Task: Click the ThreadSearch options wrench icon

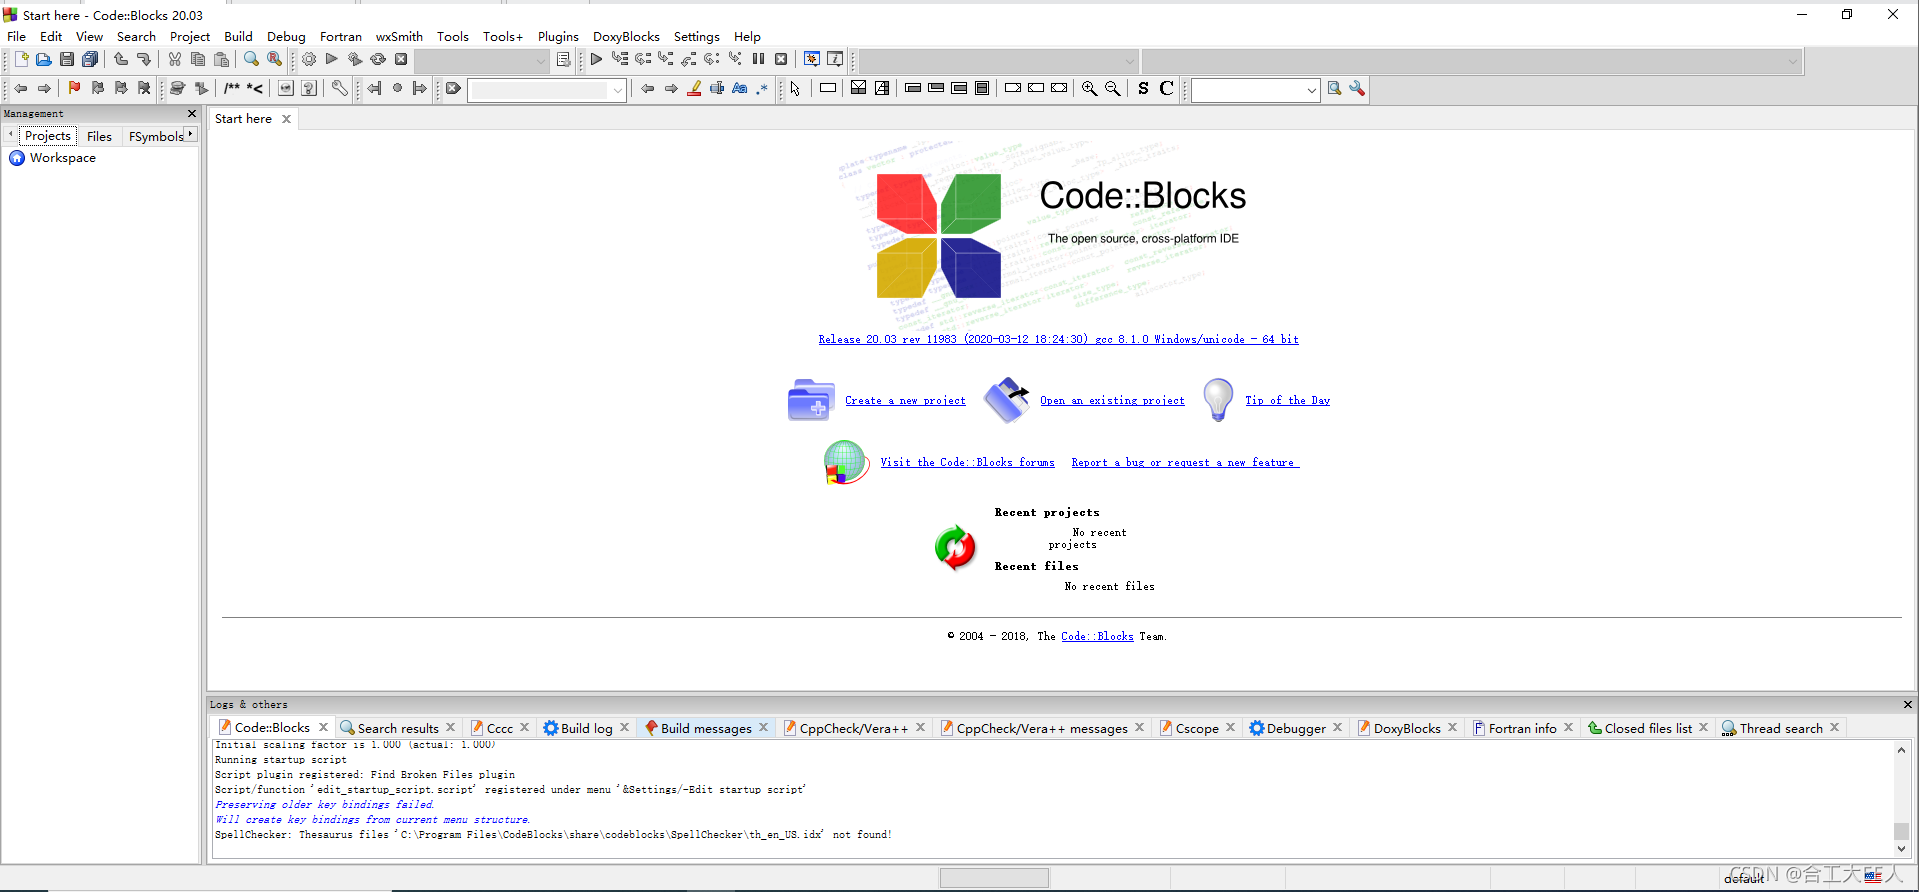Action: tap(1357, 89)
